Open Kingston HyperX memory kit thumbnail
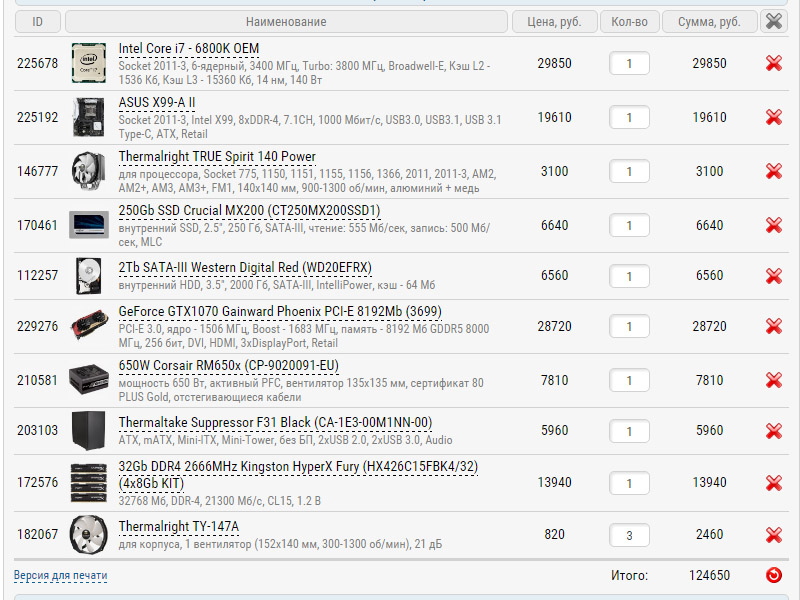Screen dimensions: 800x600 tap(89, 483)
